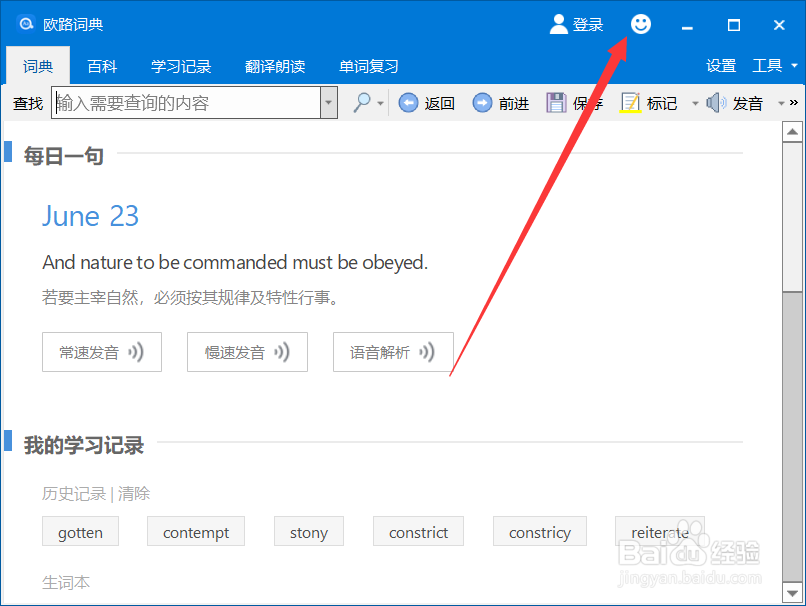The height and width of the screenshot is (606, 806).
Task: Click the floppy disk save icon
Action: coord(556,103)
